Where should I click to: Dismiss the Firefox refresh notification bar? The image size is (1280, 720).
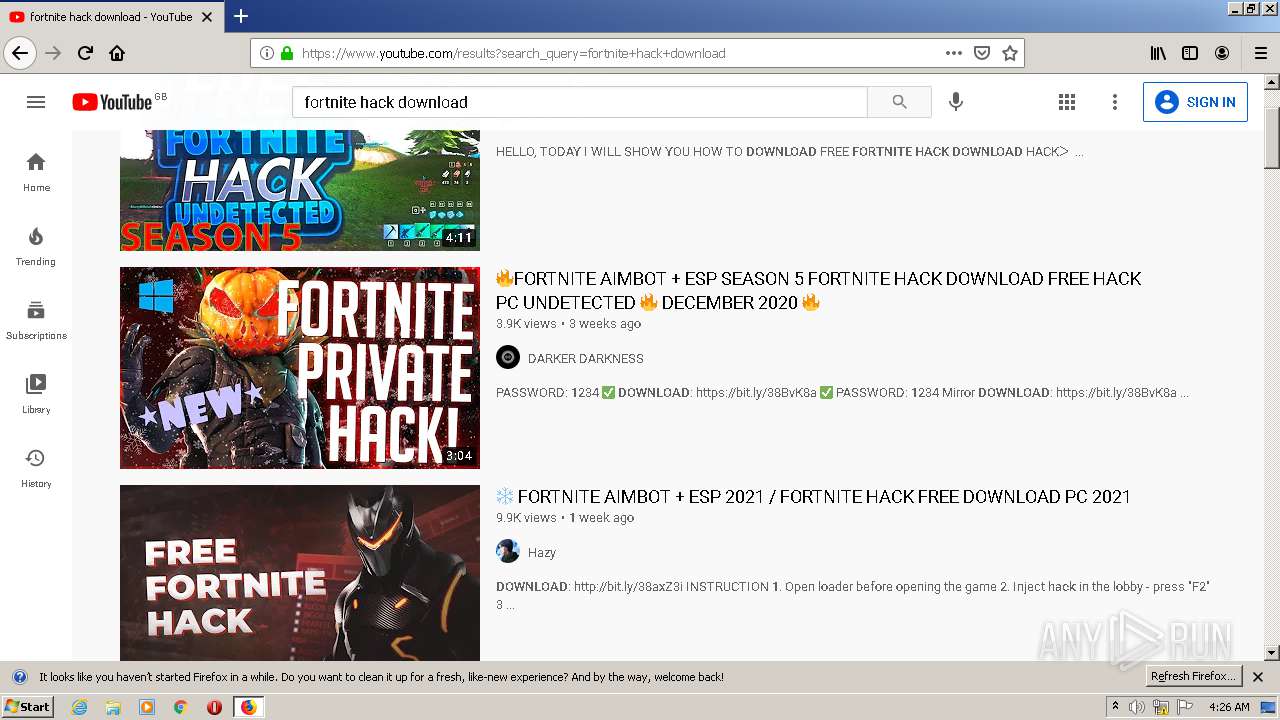pos(1258,677)
